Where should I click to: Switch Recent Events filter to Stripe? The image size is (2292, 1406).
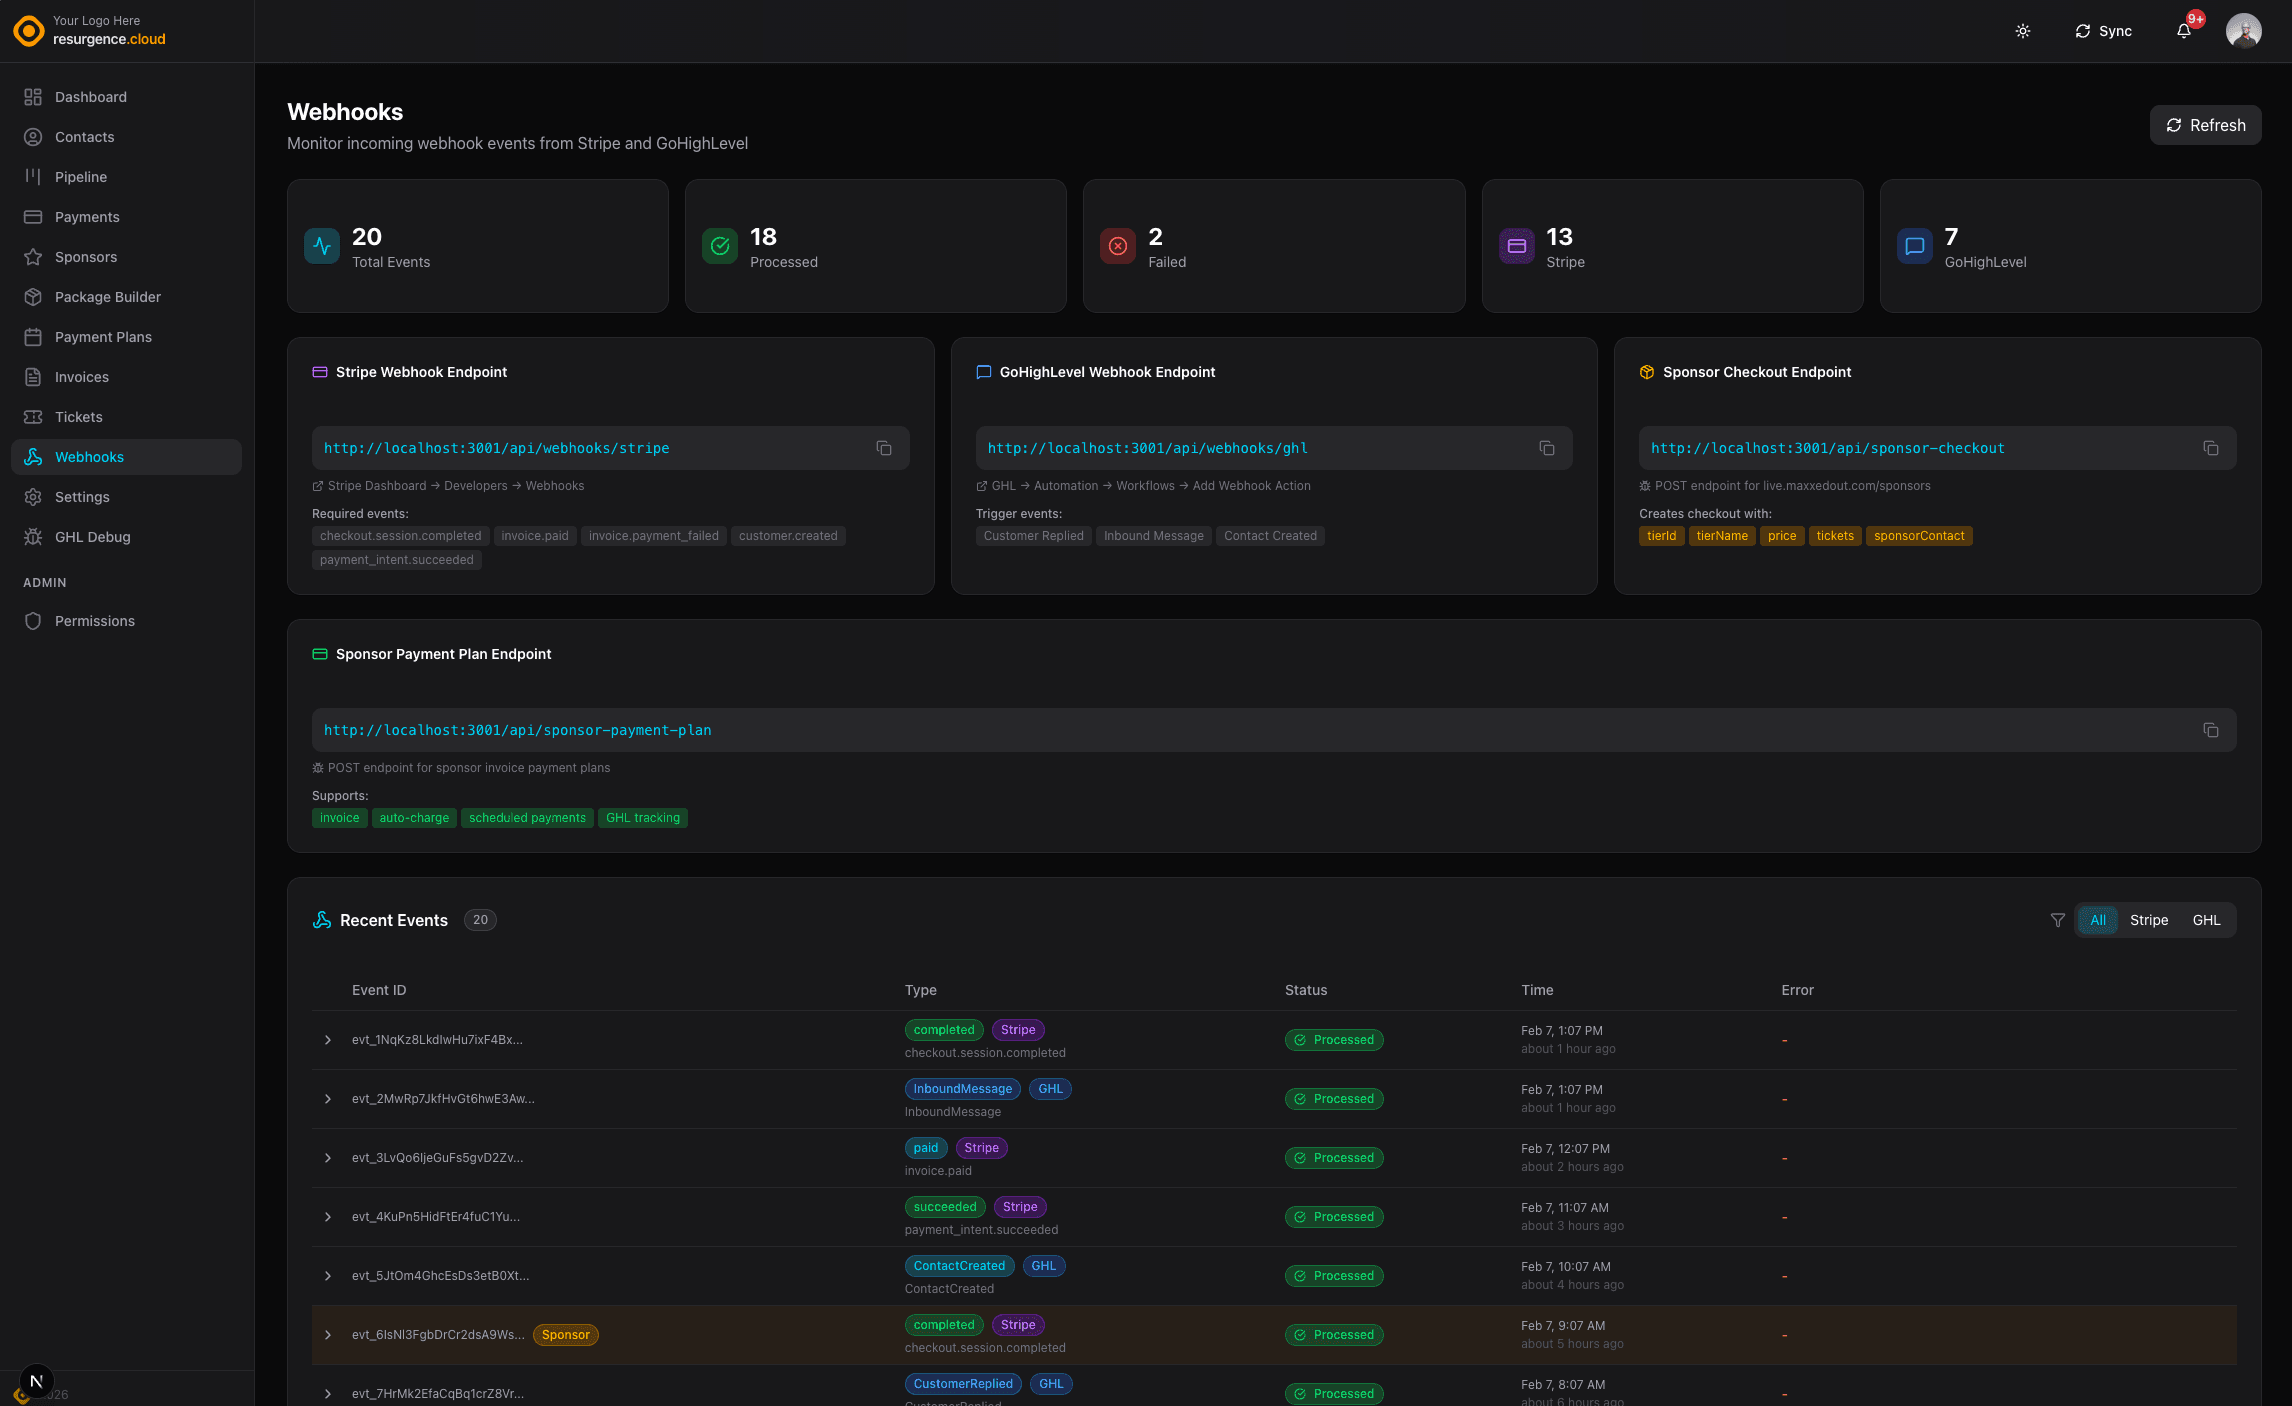click(x=2149, y=920)
